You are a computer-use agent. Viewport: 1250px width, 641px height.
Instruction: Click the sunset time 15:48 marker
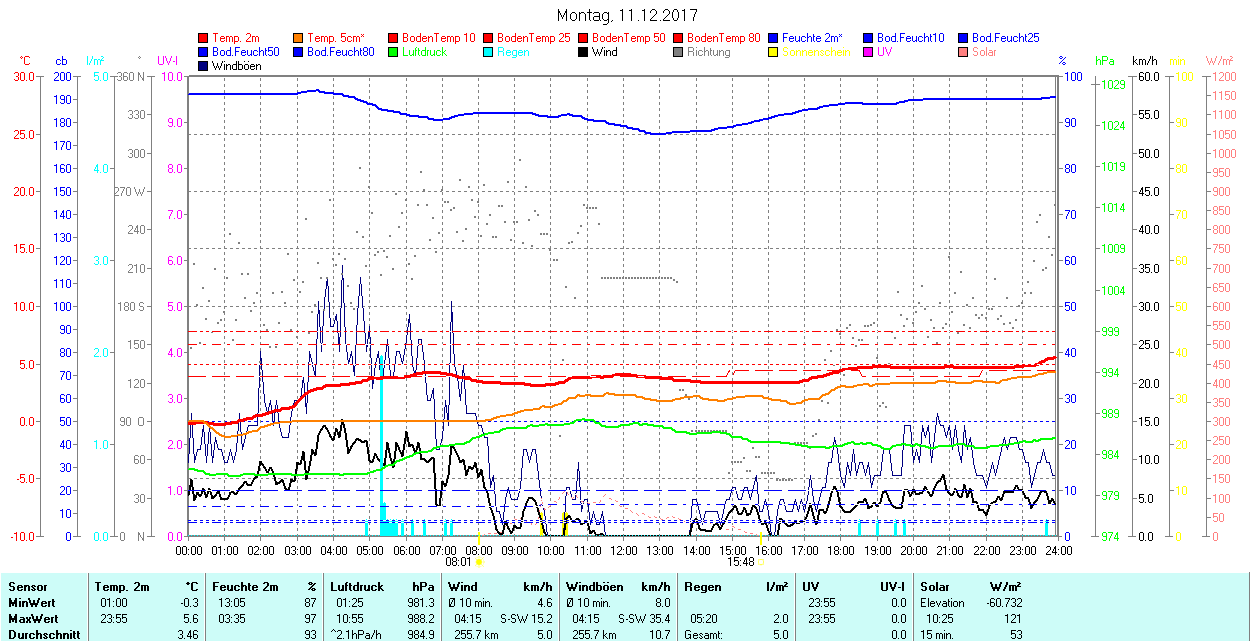[740, 561]
